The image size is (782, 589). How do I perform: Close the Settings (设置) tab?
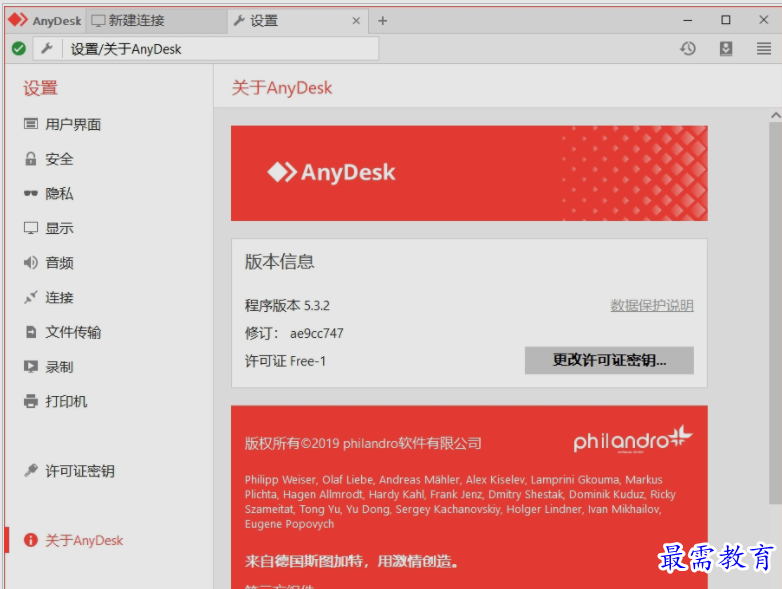click(356, 21)
